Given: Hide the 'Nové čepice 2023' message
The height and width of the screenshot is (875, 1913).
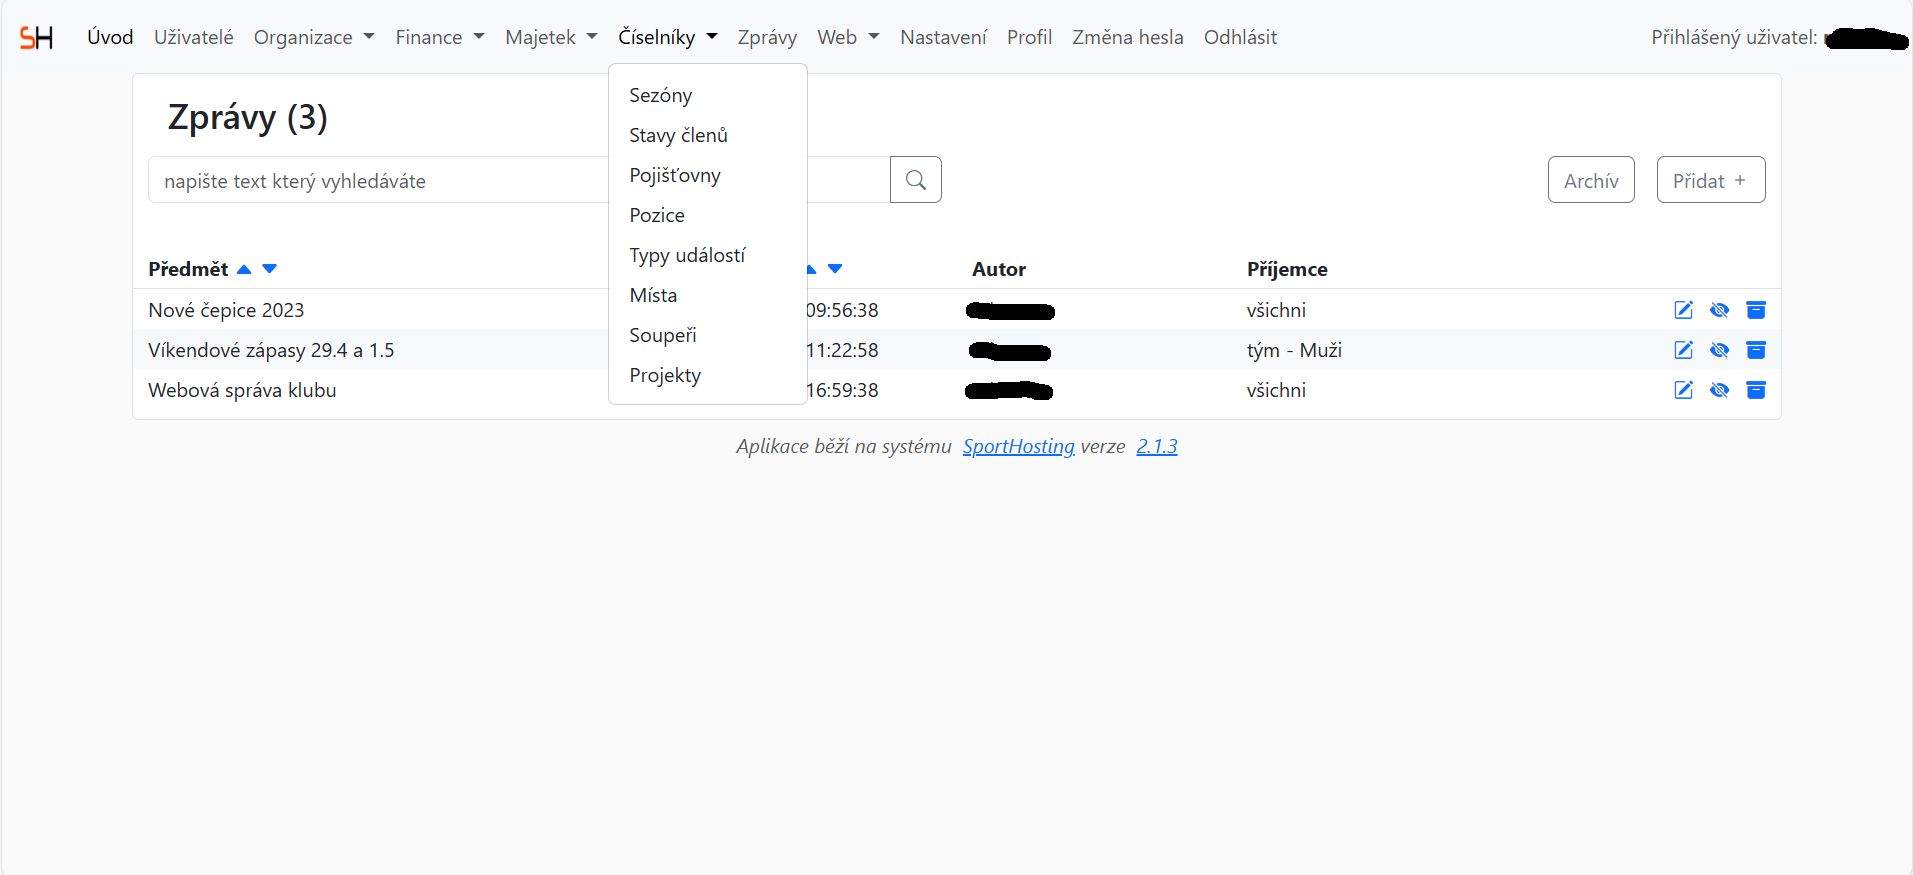Looking at the screenshot, I should pos(1719,310).
